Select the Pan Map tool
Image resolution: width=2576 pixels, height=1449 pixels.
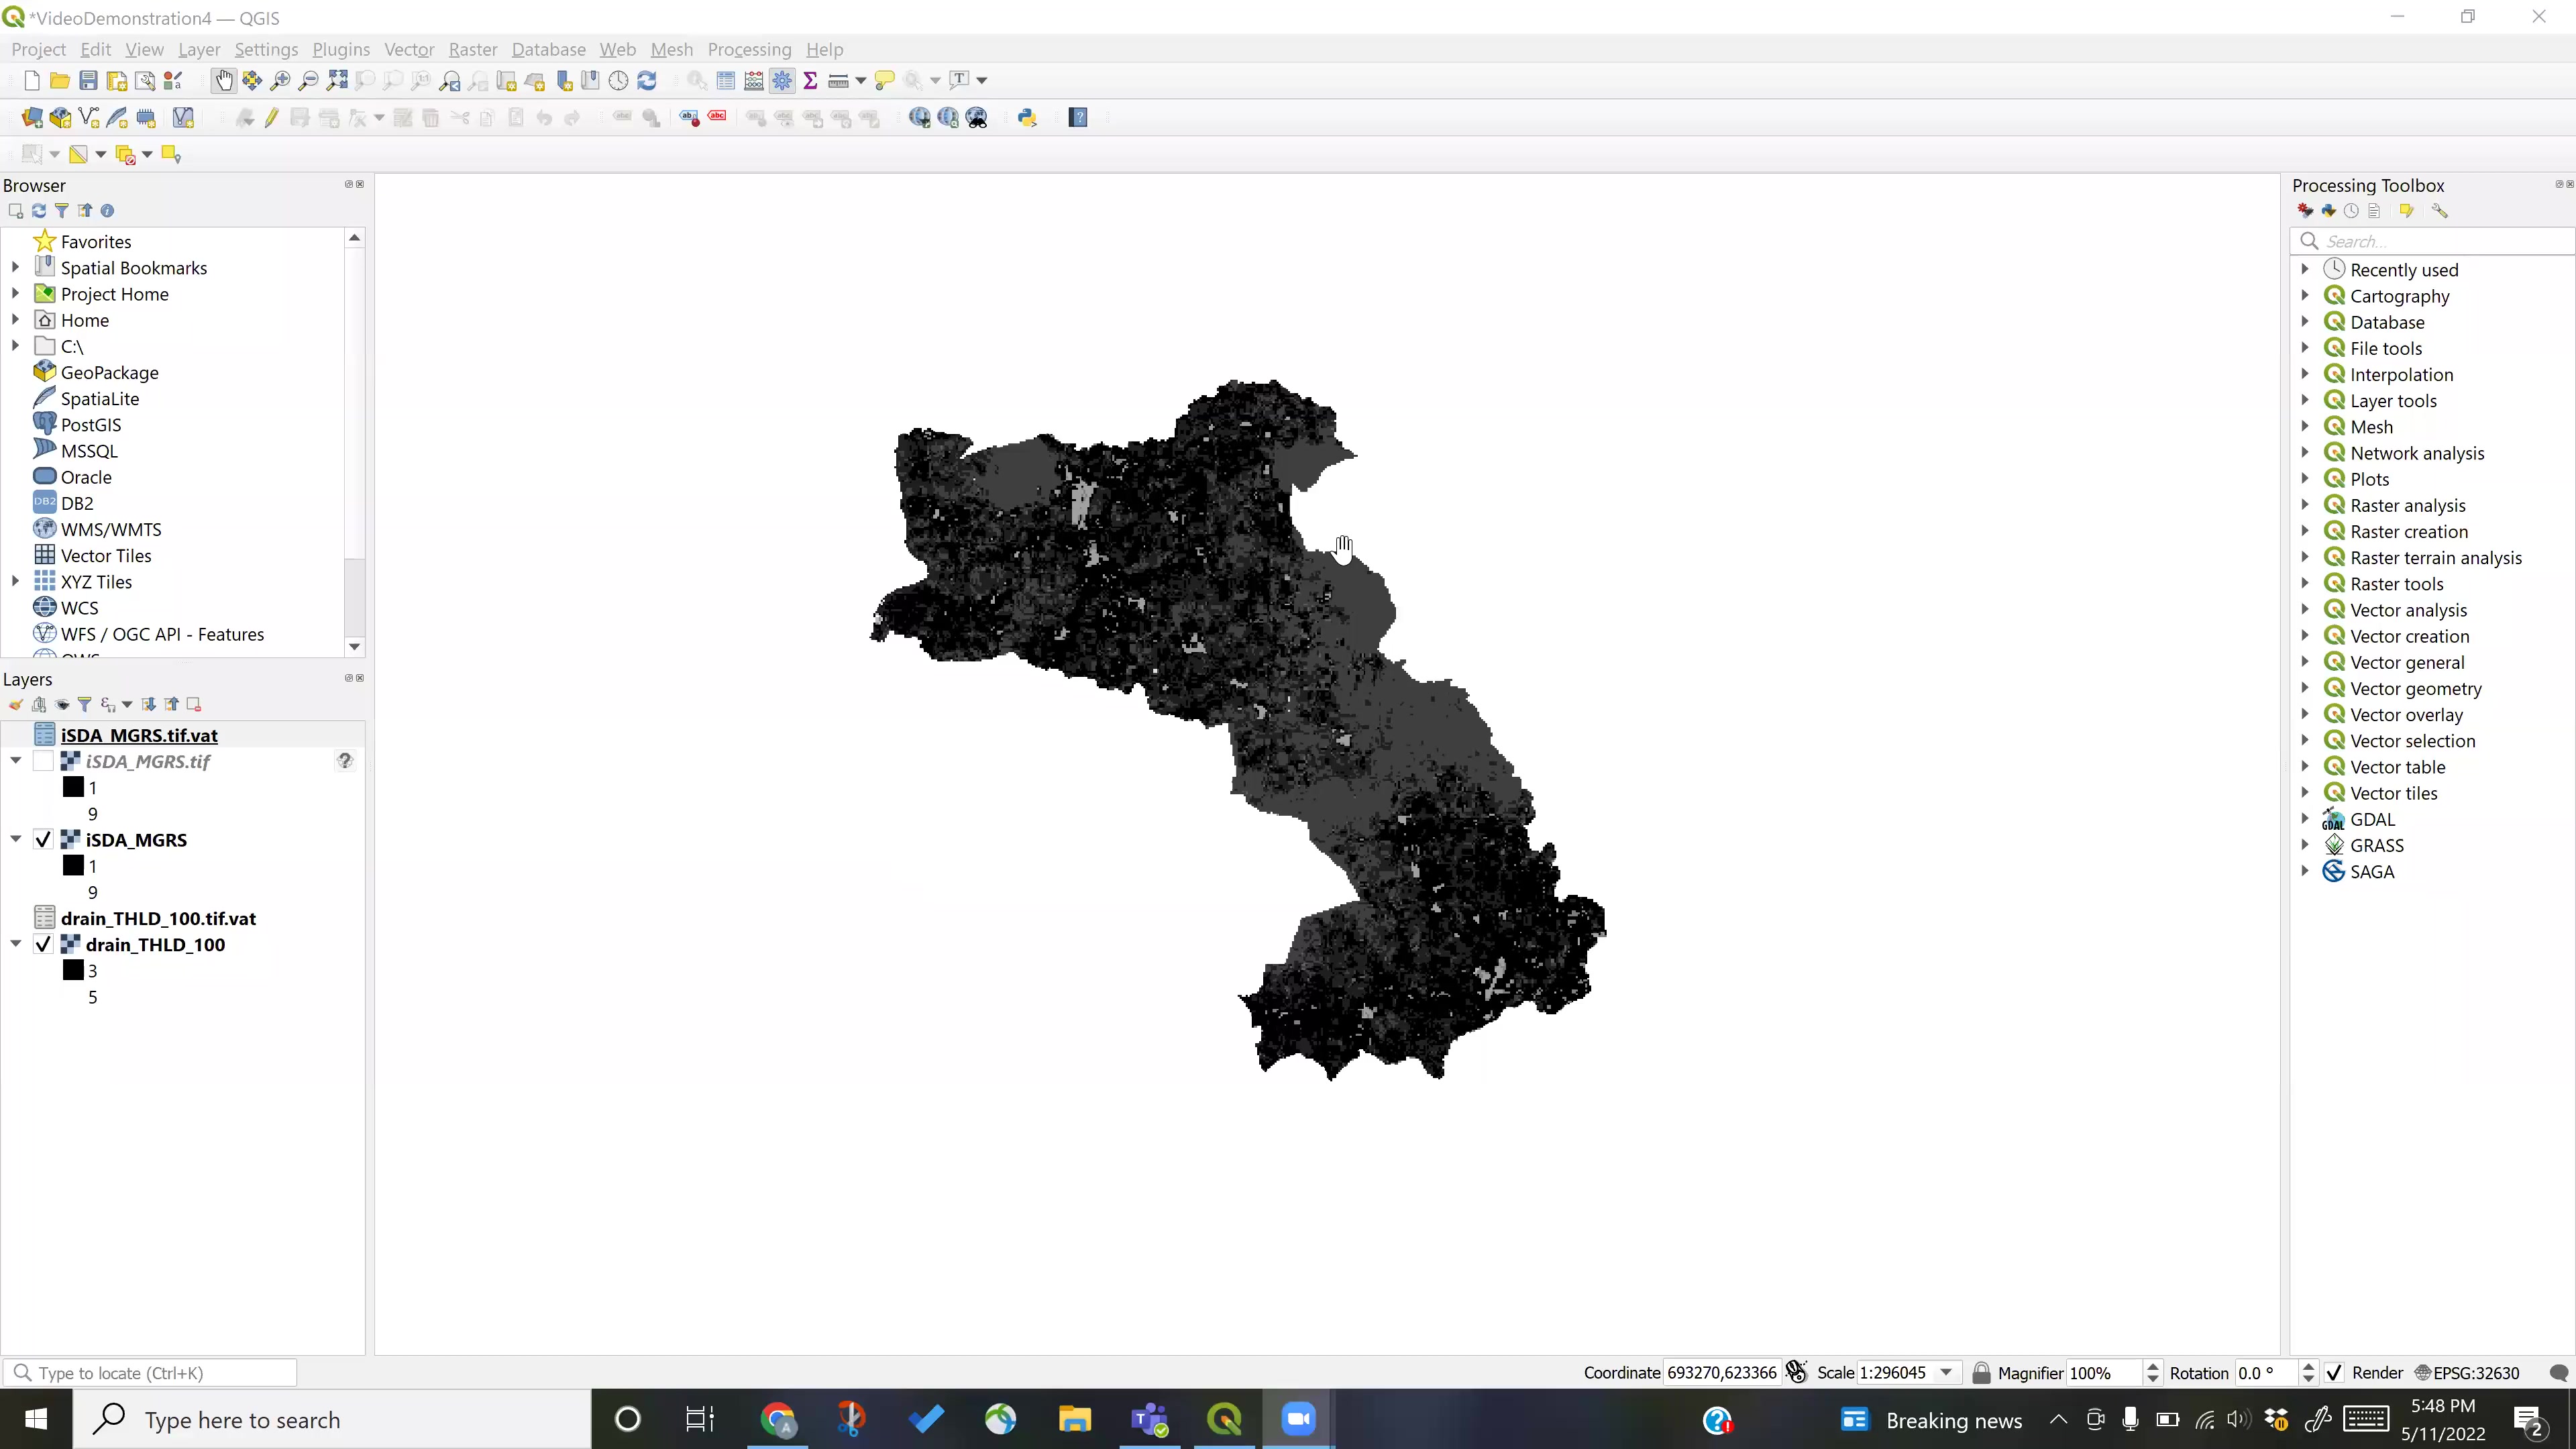click(223, 81)
